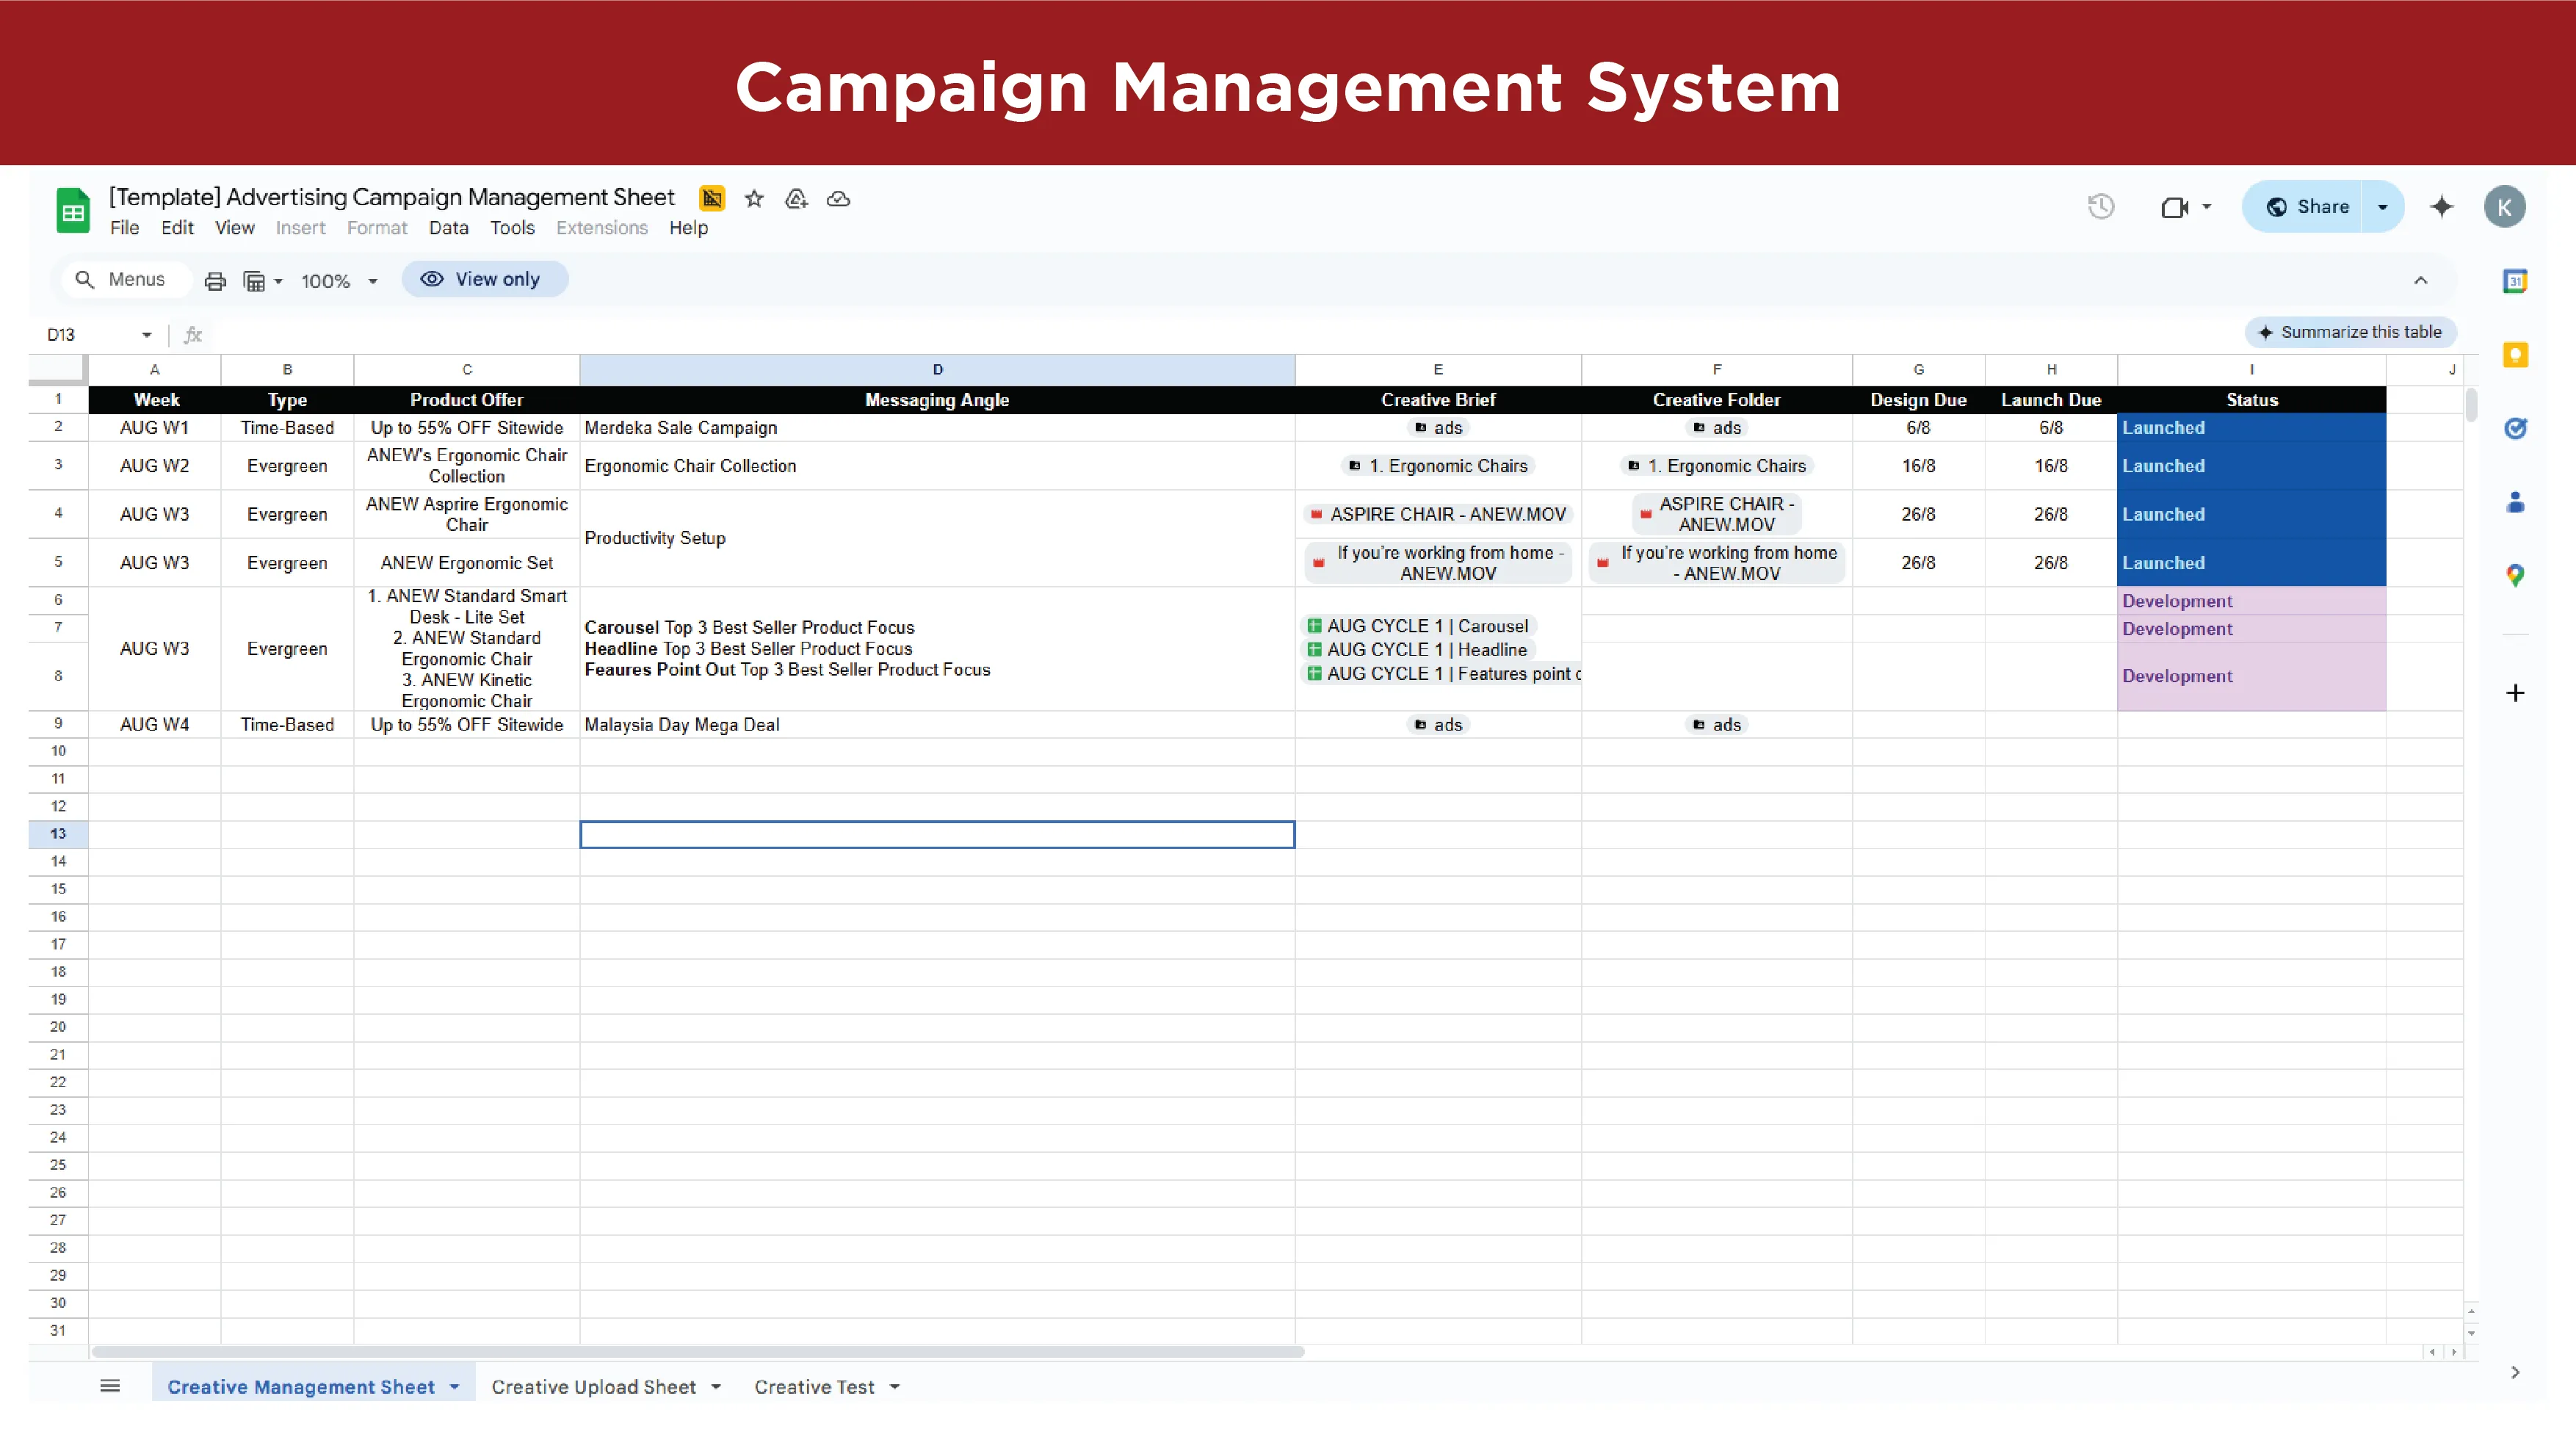Open 1. Ergonomic Chairs creative brief link
The height and width of the screenshot is (1429, 2576).
[x=1438, y=466]
